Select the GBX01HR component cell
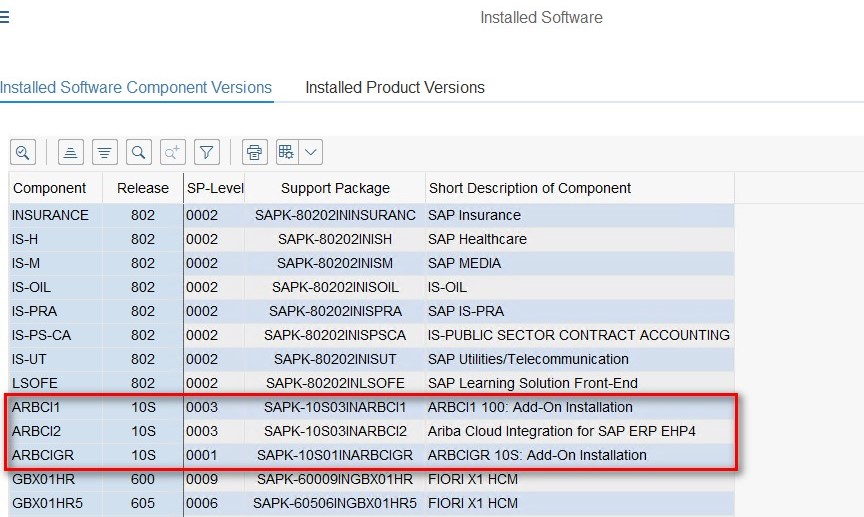 tap(56, 479)
